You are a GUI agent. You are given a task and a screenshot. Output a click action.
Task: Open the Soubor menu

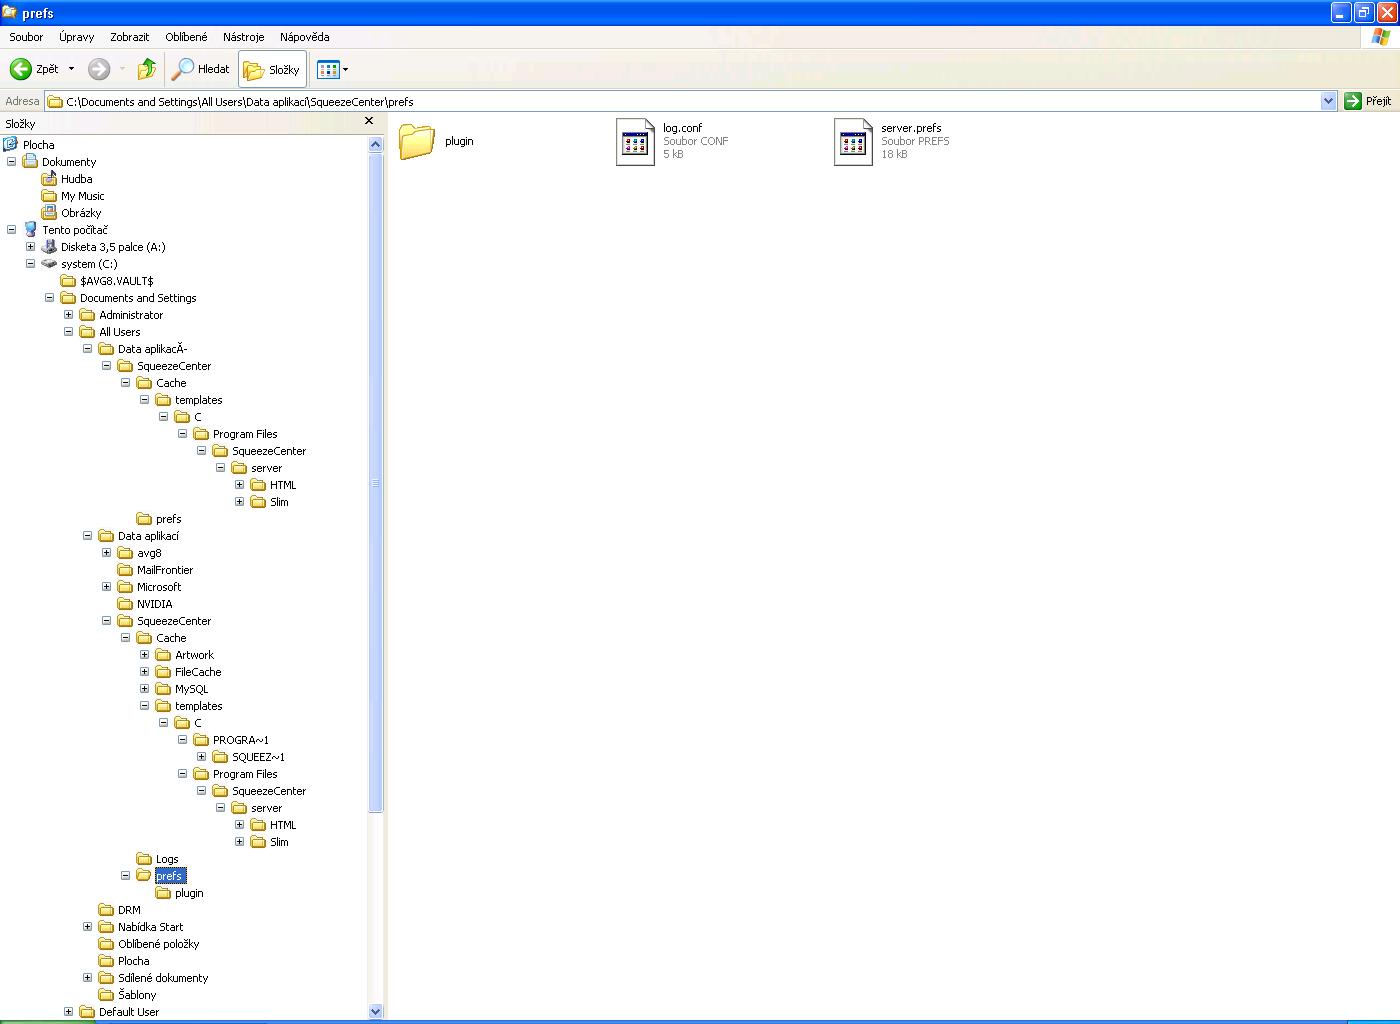coord(26,37)
